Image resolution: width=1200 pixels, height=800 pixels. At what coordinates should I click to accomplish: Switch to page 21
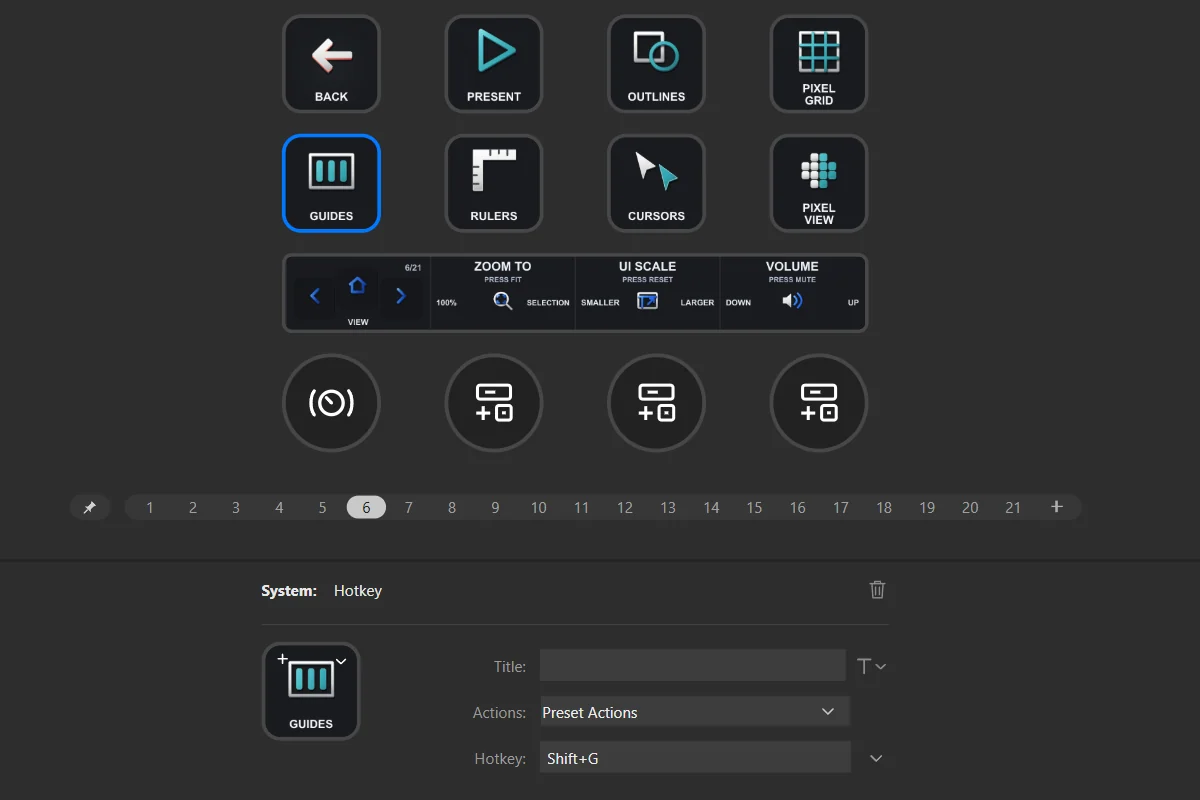(1013, 508)
